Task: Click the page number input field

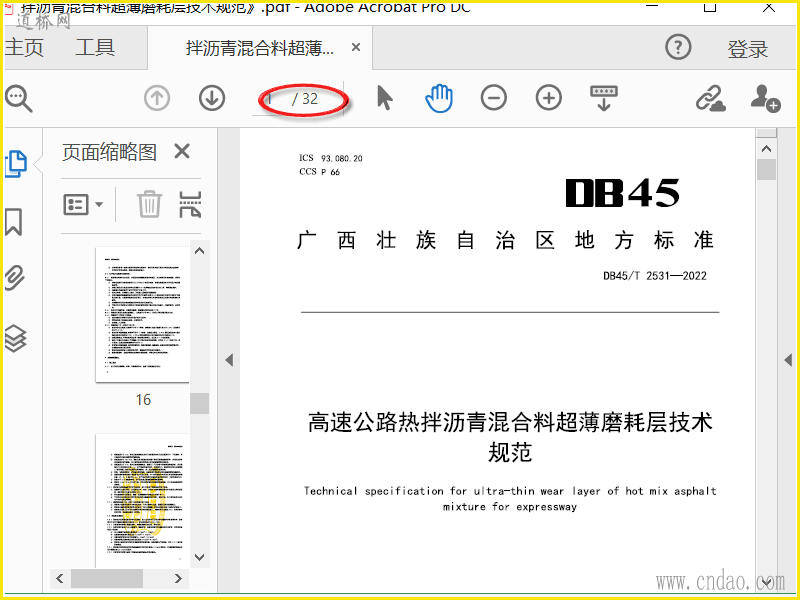Action: 273,98
